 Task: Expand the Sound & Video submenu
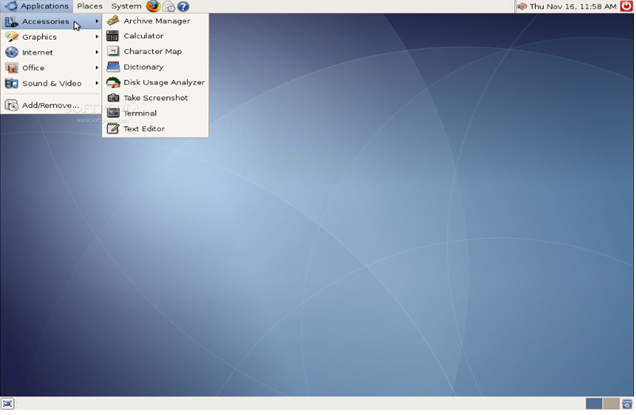(51, 83)
